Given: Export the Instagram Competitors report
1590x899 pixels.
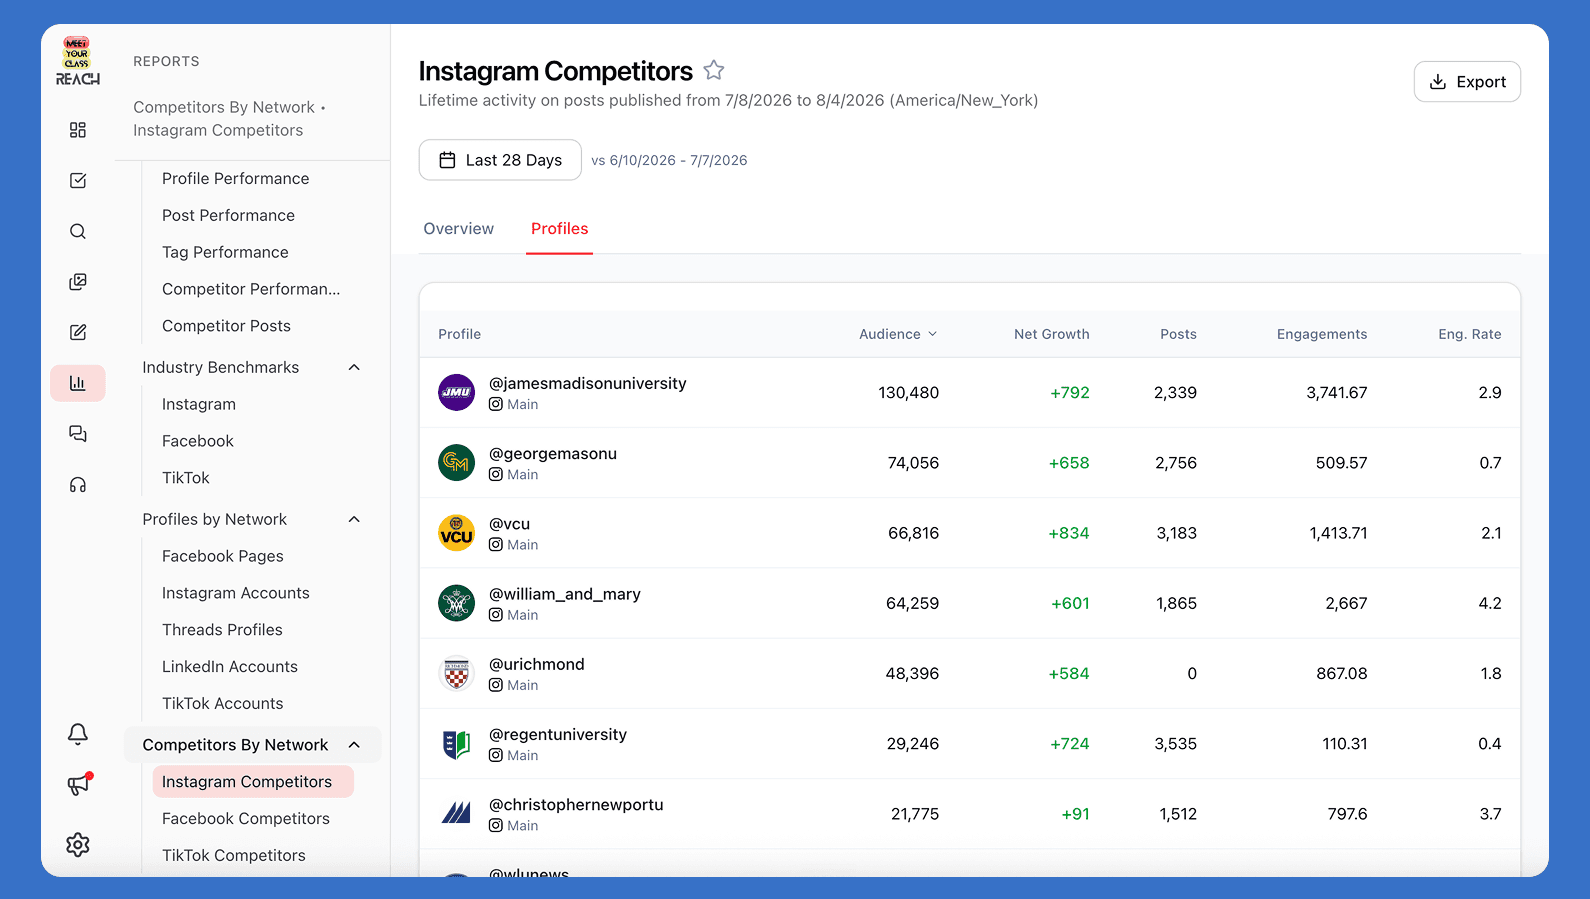Looking at the screenshot, I should coord(1467,82).
